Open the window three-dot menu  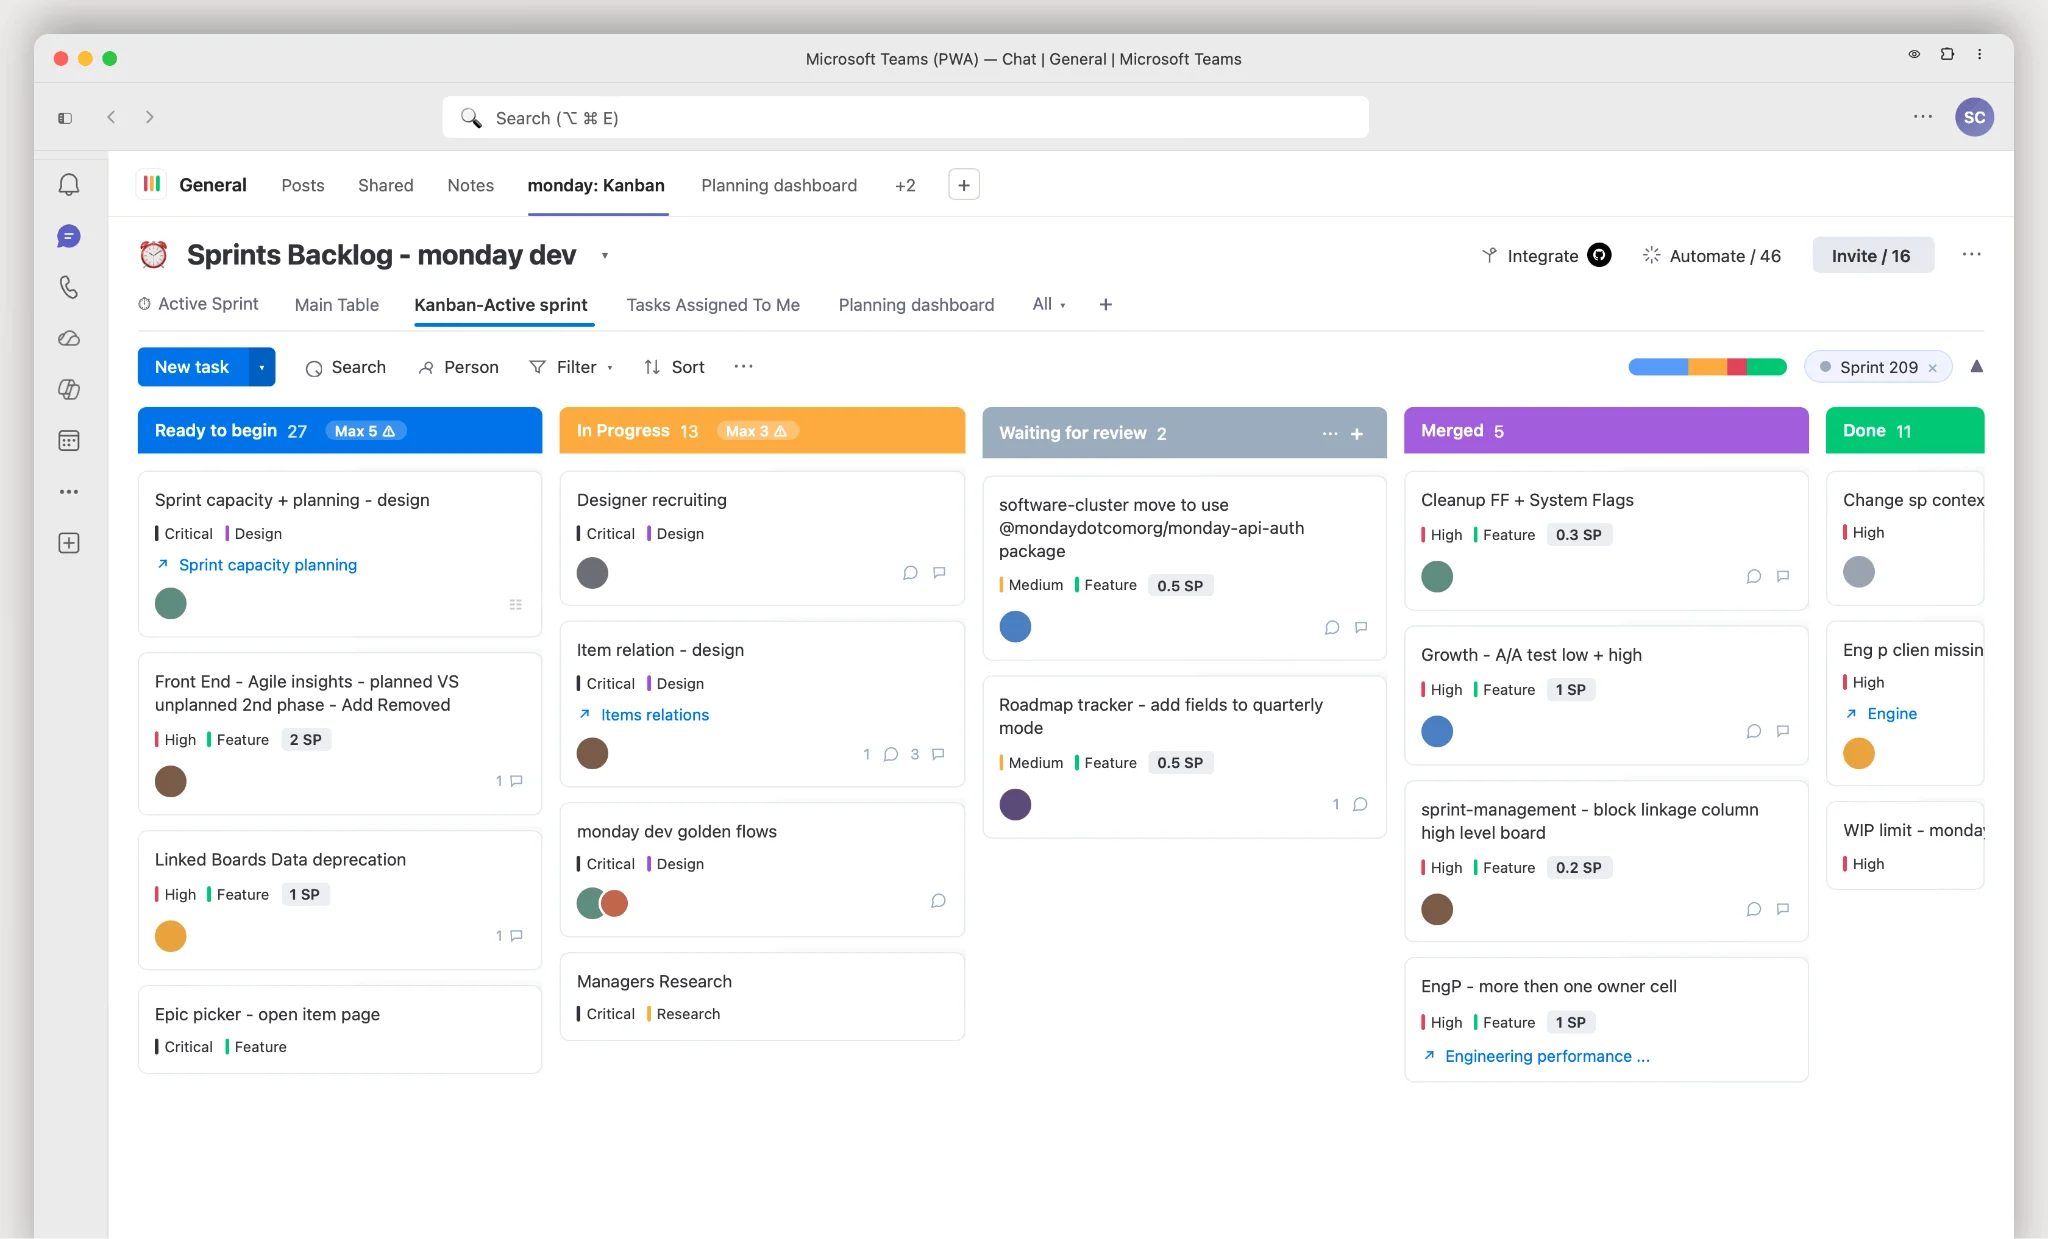(x=1979, y=54)
